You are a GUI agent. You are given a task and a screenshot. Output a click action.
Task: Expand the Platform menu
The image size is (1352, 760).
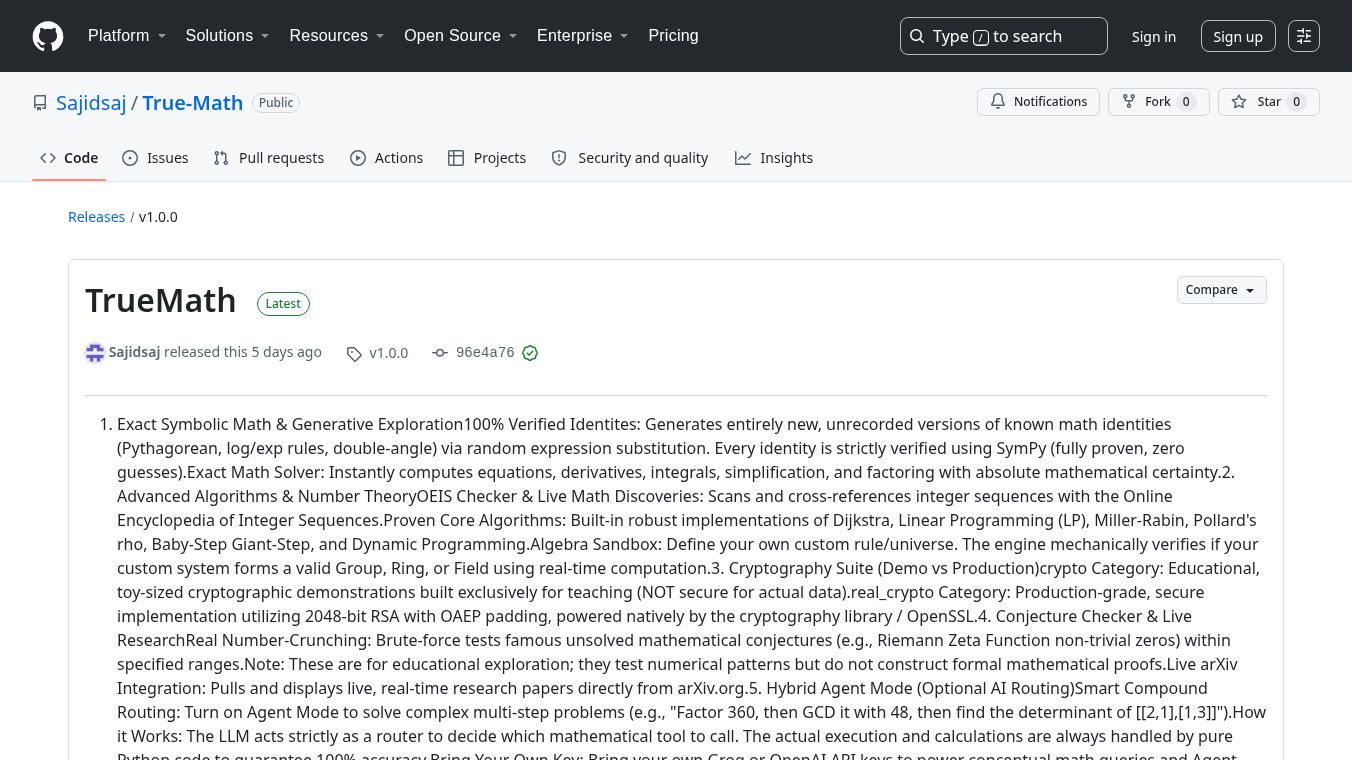(127, 36)
